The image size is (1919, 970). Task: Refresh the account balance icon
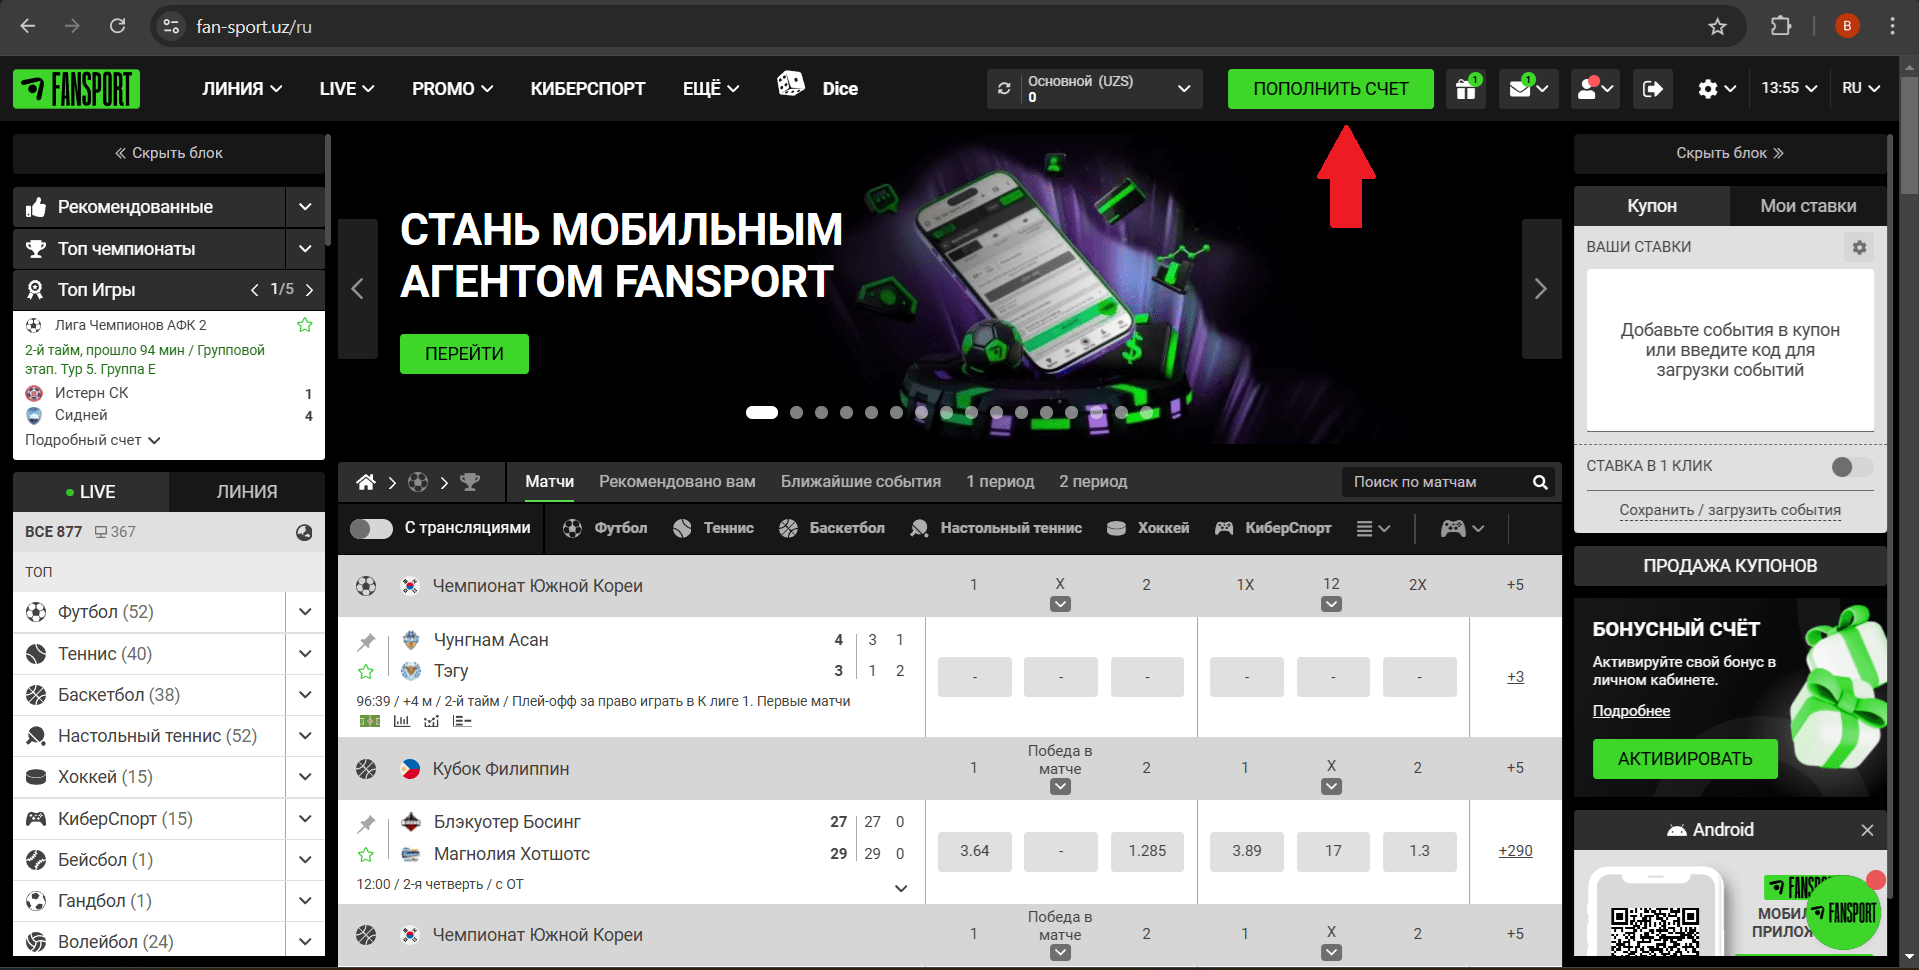click(x=1004, y=89)
